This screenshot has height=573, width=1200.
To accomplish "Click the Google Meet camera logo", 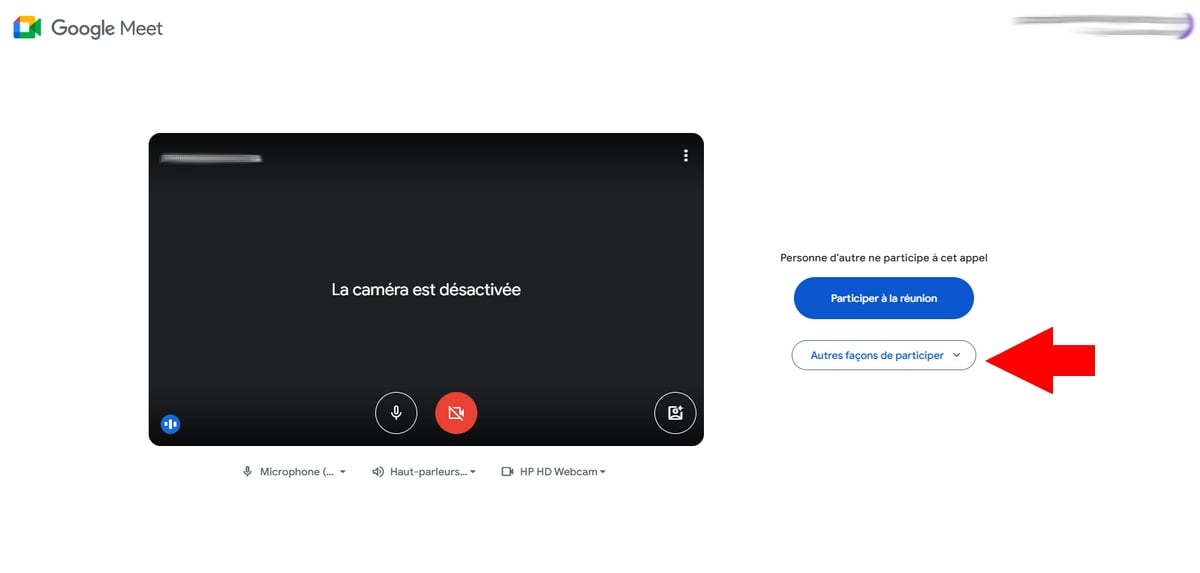I will click(27, 28).
